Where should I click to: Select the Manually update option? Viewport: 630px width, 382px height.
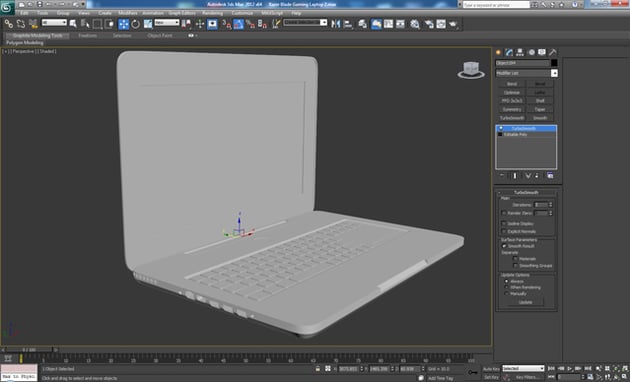pyautogui.click(x=506, y=294)
